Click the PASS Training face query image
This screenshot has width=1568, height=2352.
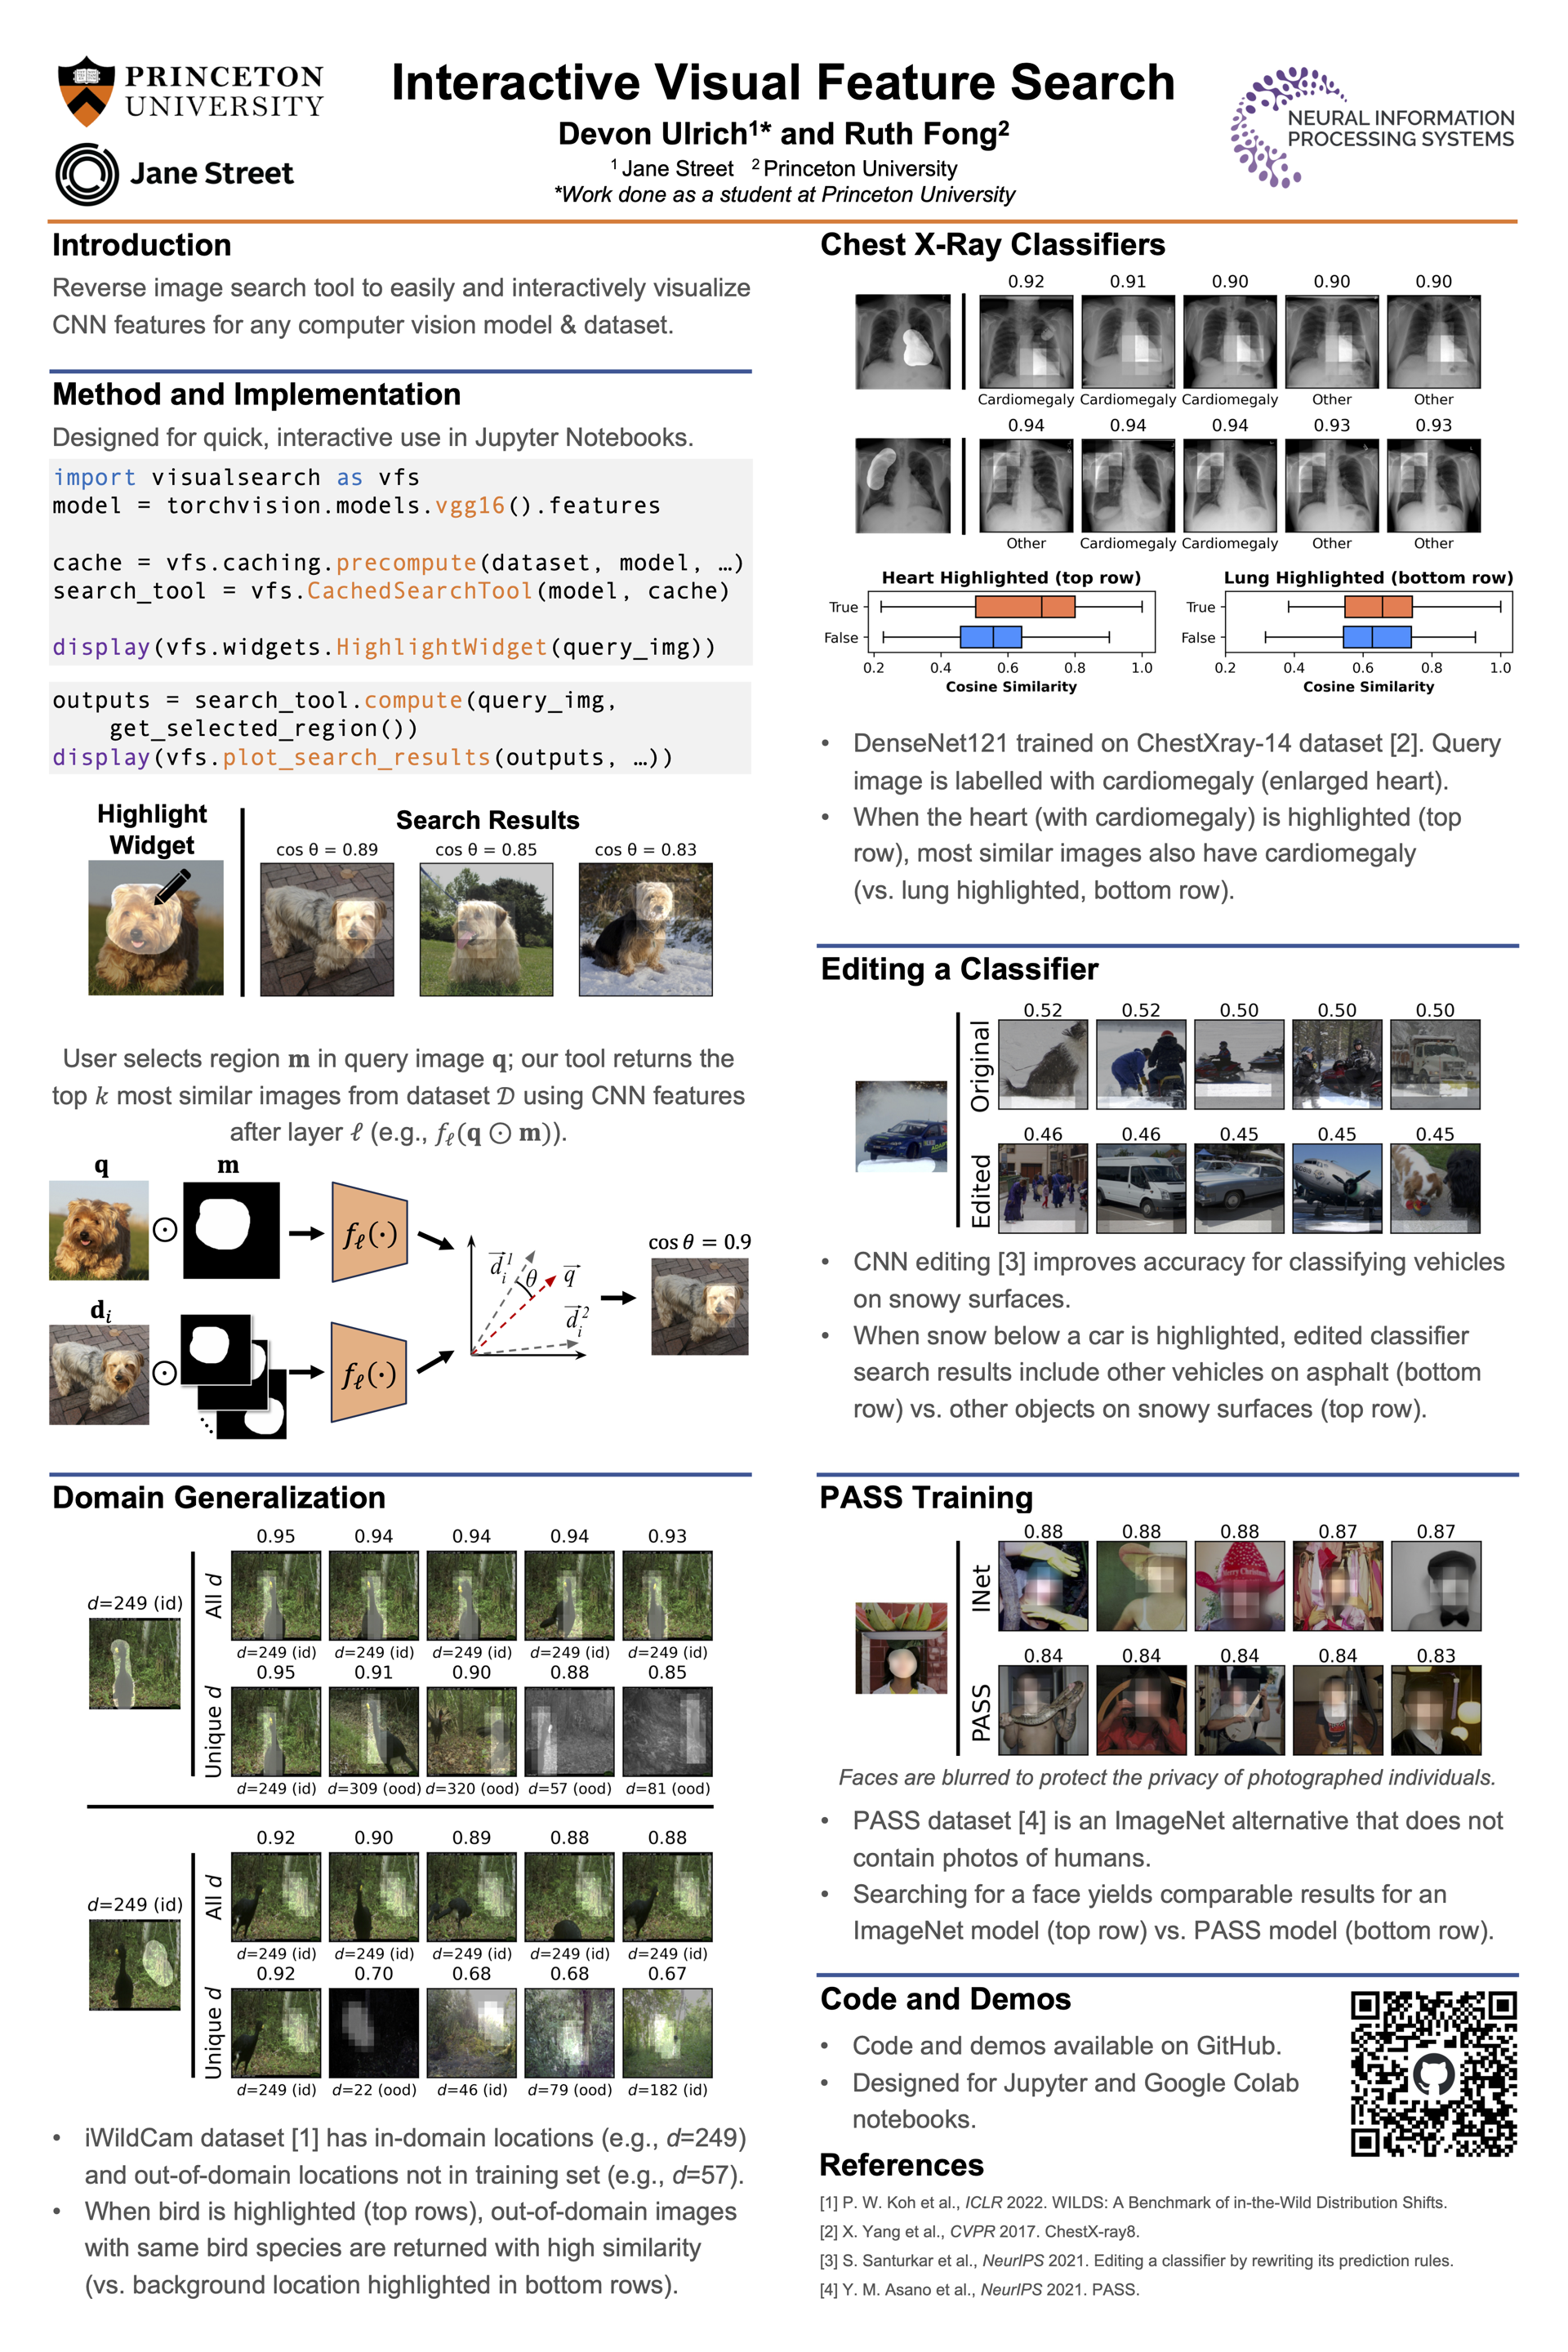coord(901,1647)
